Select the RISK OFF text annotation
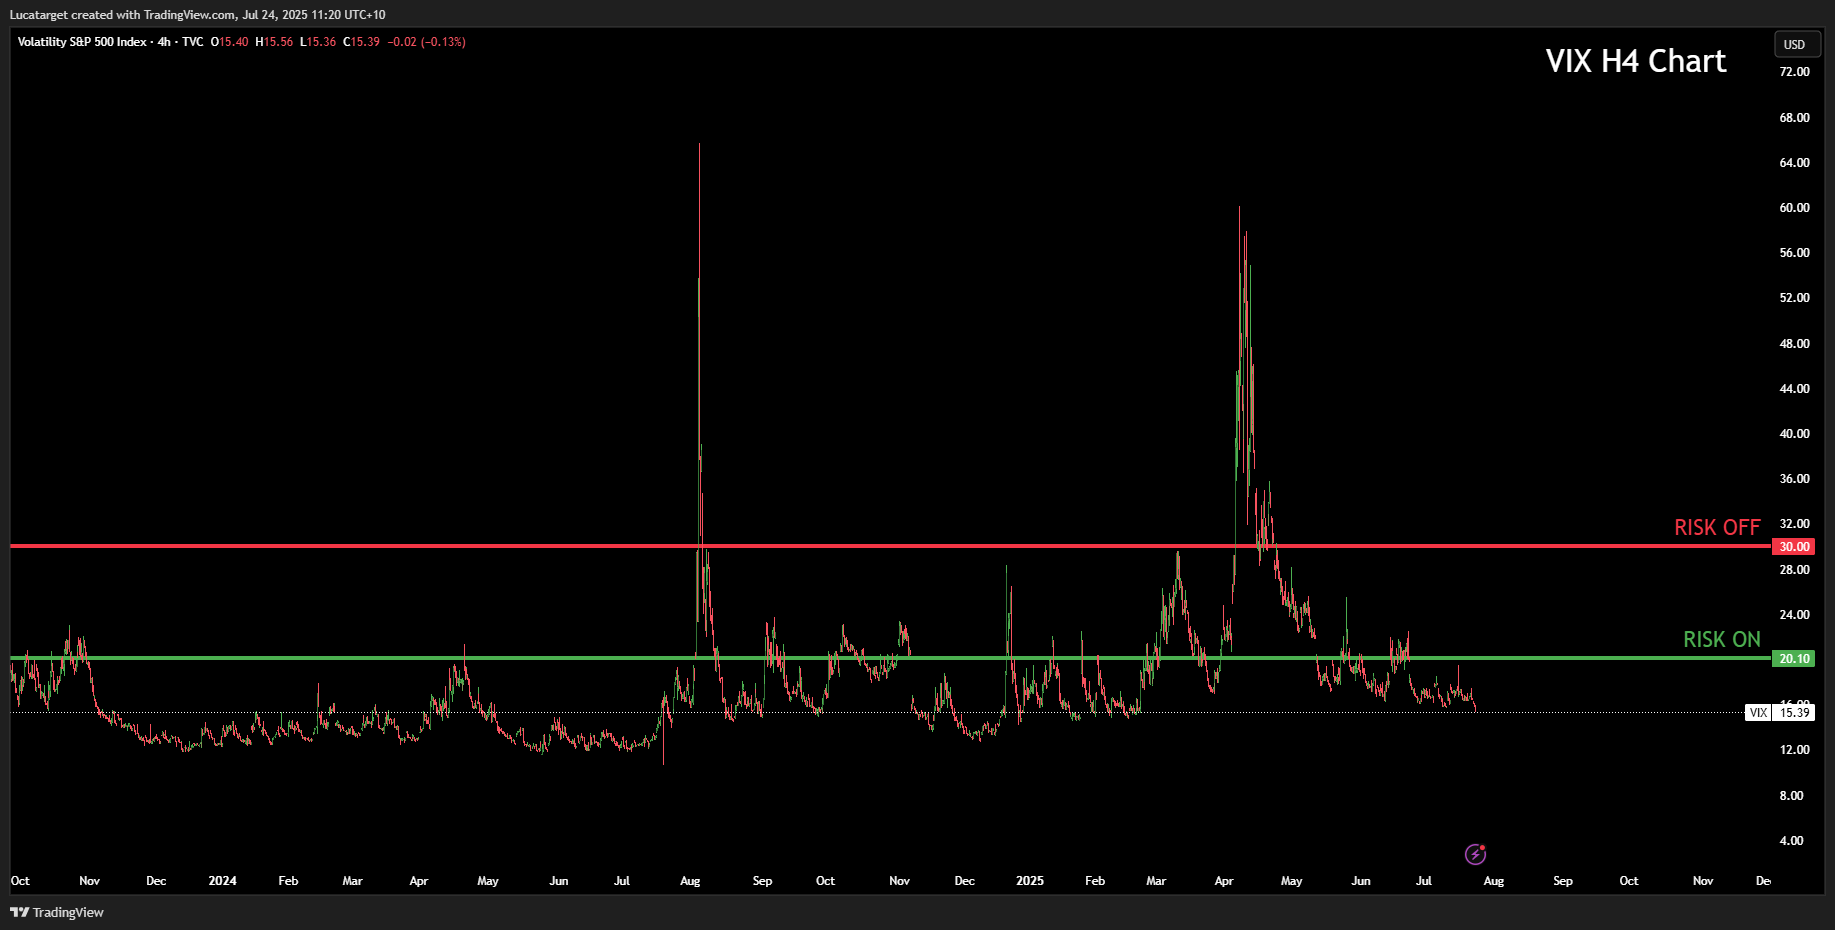 pyautogui.click(x=1717, y=528)
